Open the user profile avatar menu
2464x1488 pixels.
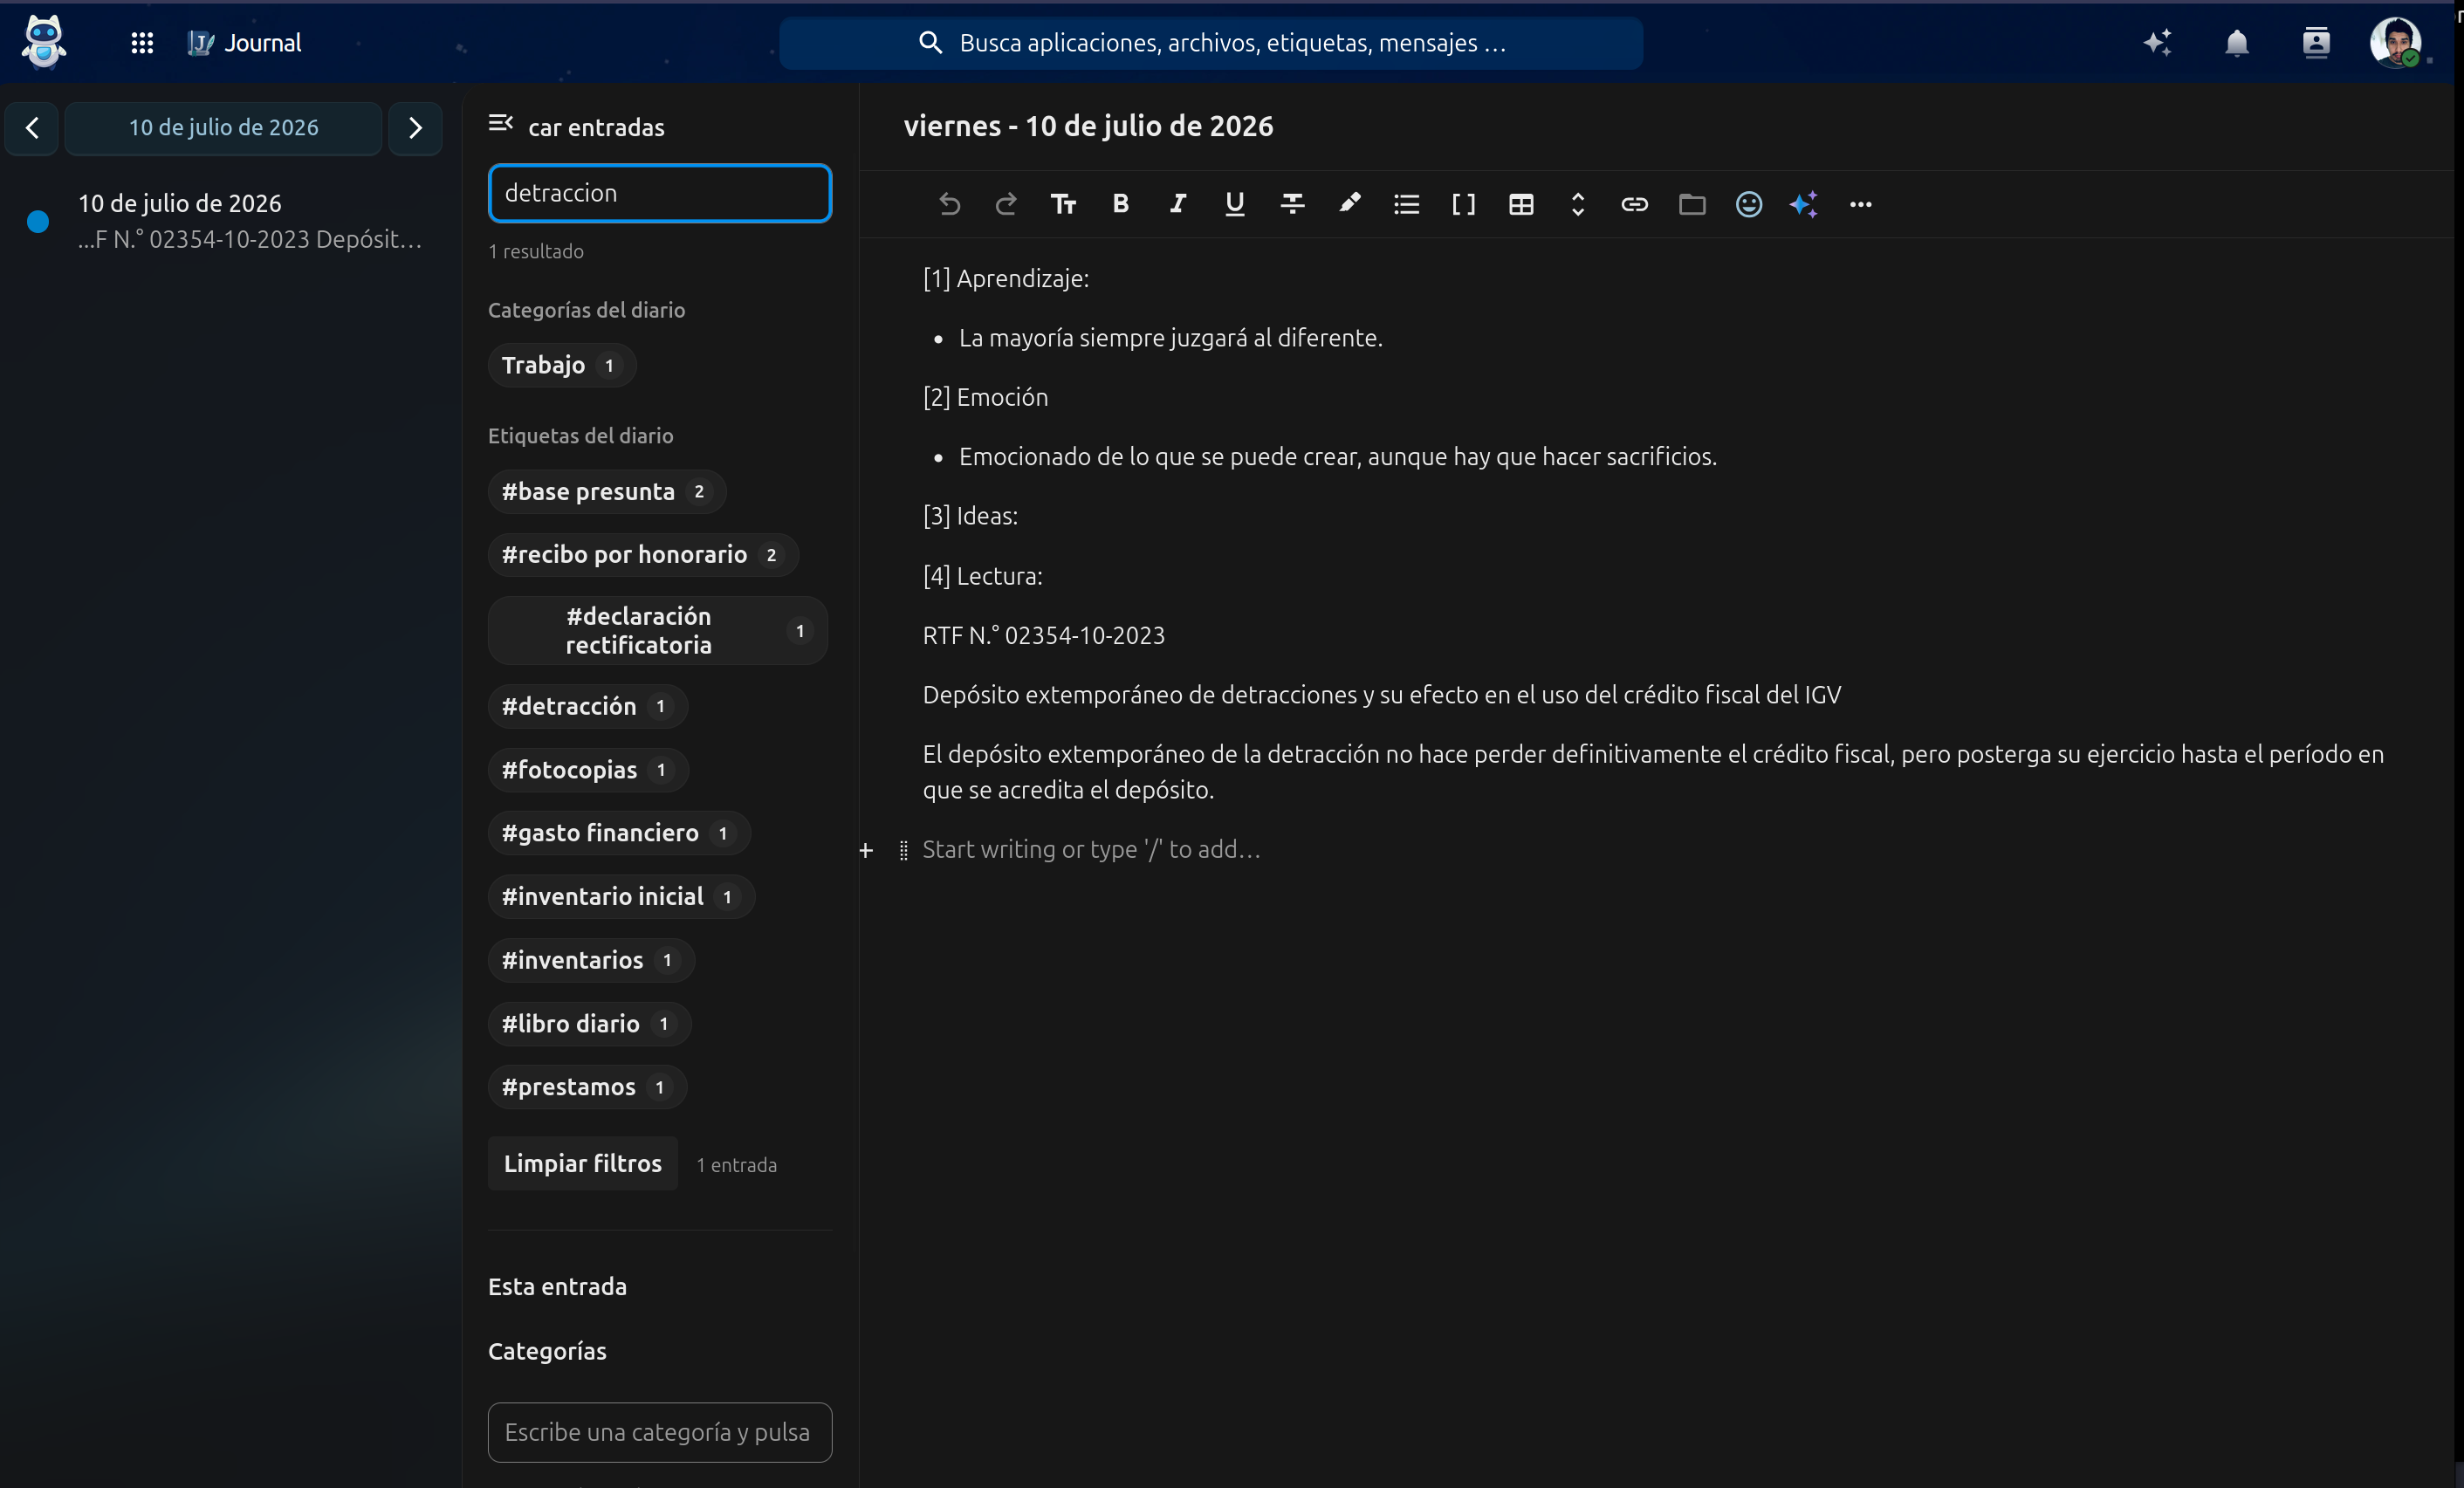(x=2395, y=43)
